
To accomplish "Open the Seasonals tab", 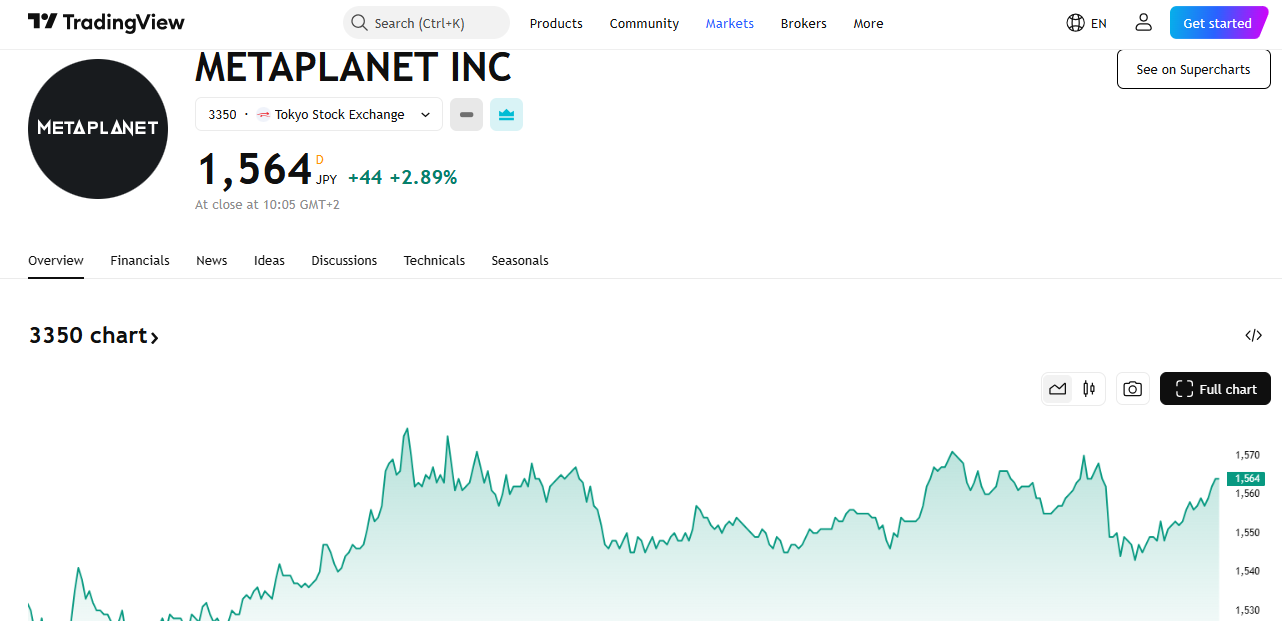I will pos(520,260).
